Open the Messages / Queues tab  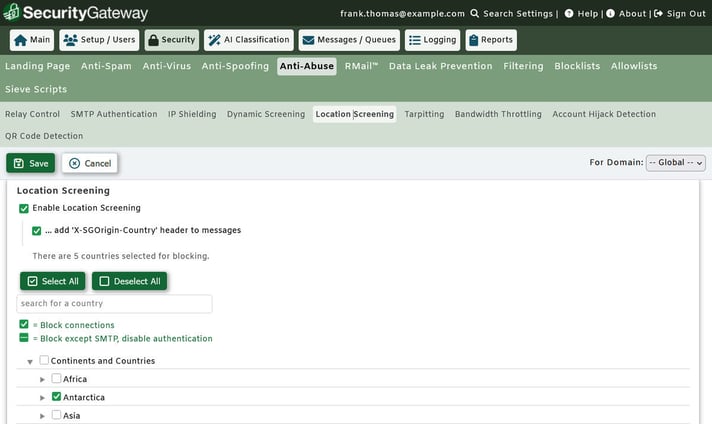(x=349, y=40)
